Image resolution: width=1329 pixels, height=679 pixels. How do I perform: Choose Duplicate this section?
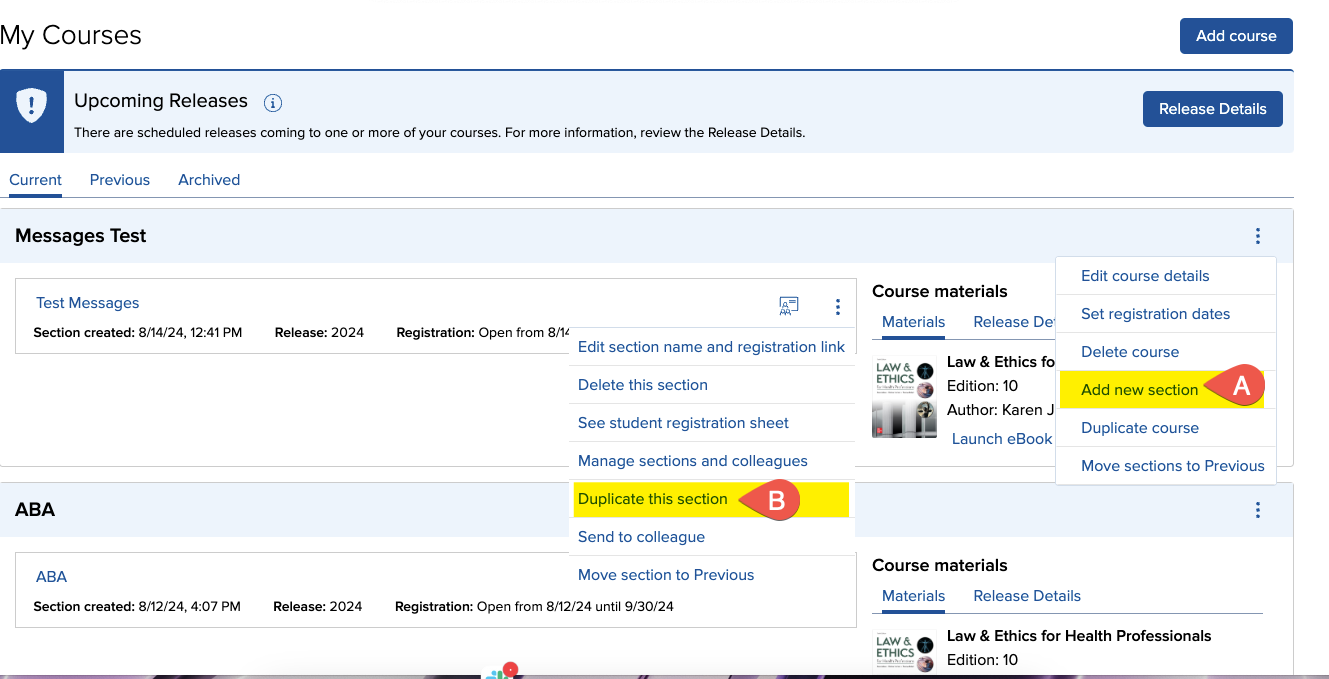pyautogui.click(x=653, y=499)
